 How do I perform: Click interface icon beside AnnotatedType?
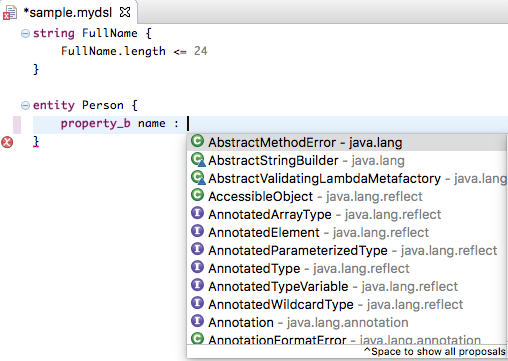pyautogui.click(x=197, y=267)
